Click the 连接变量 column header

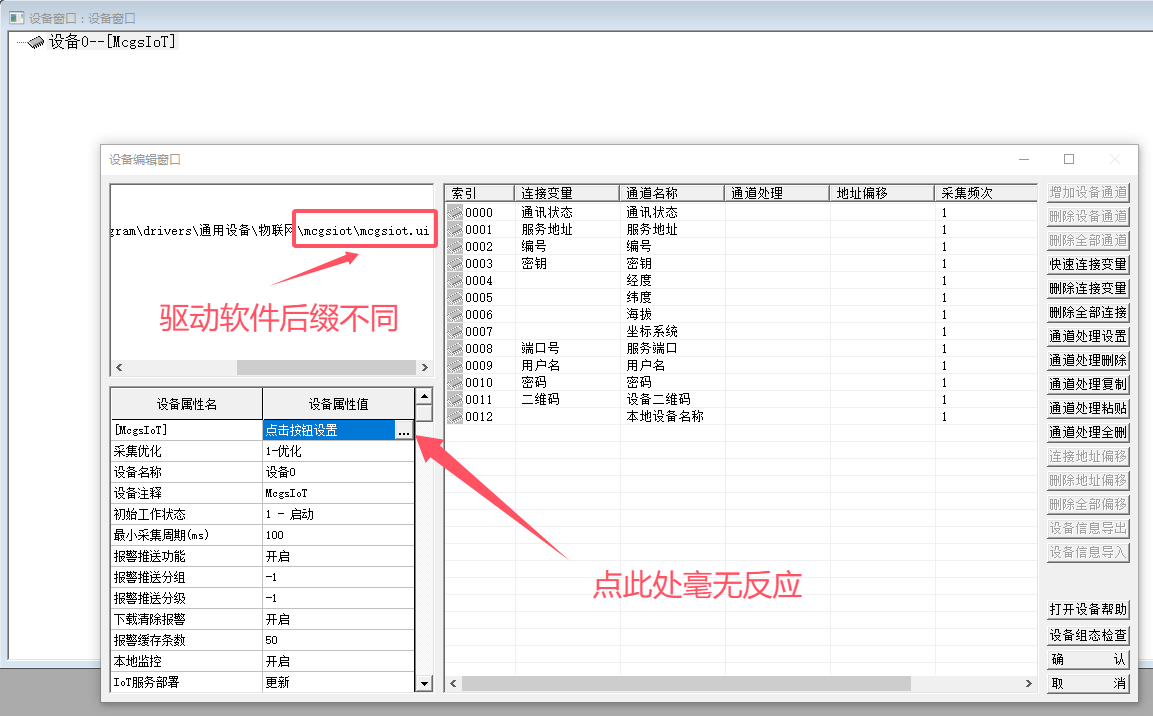[x=566, y=193]
